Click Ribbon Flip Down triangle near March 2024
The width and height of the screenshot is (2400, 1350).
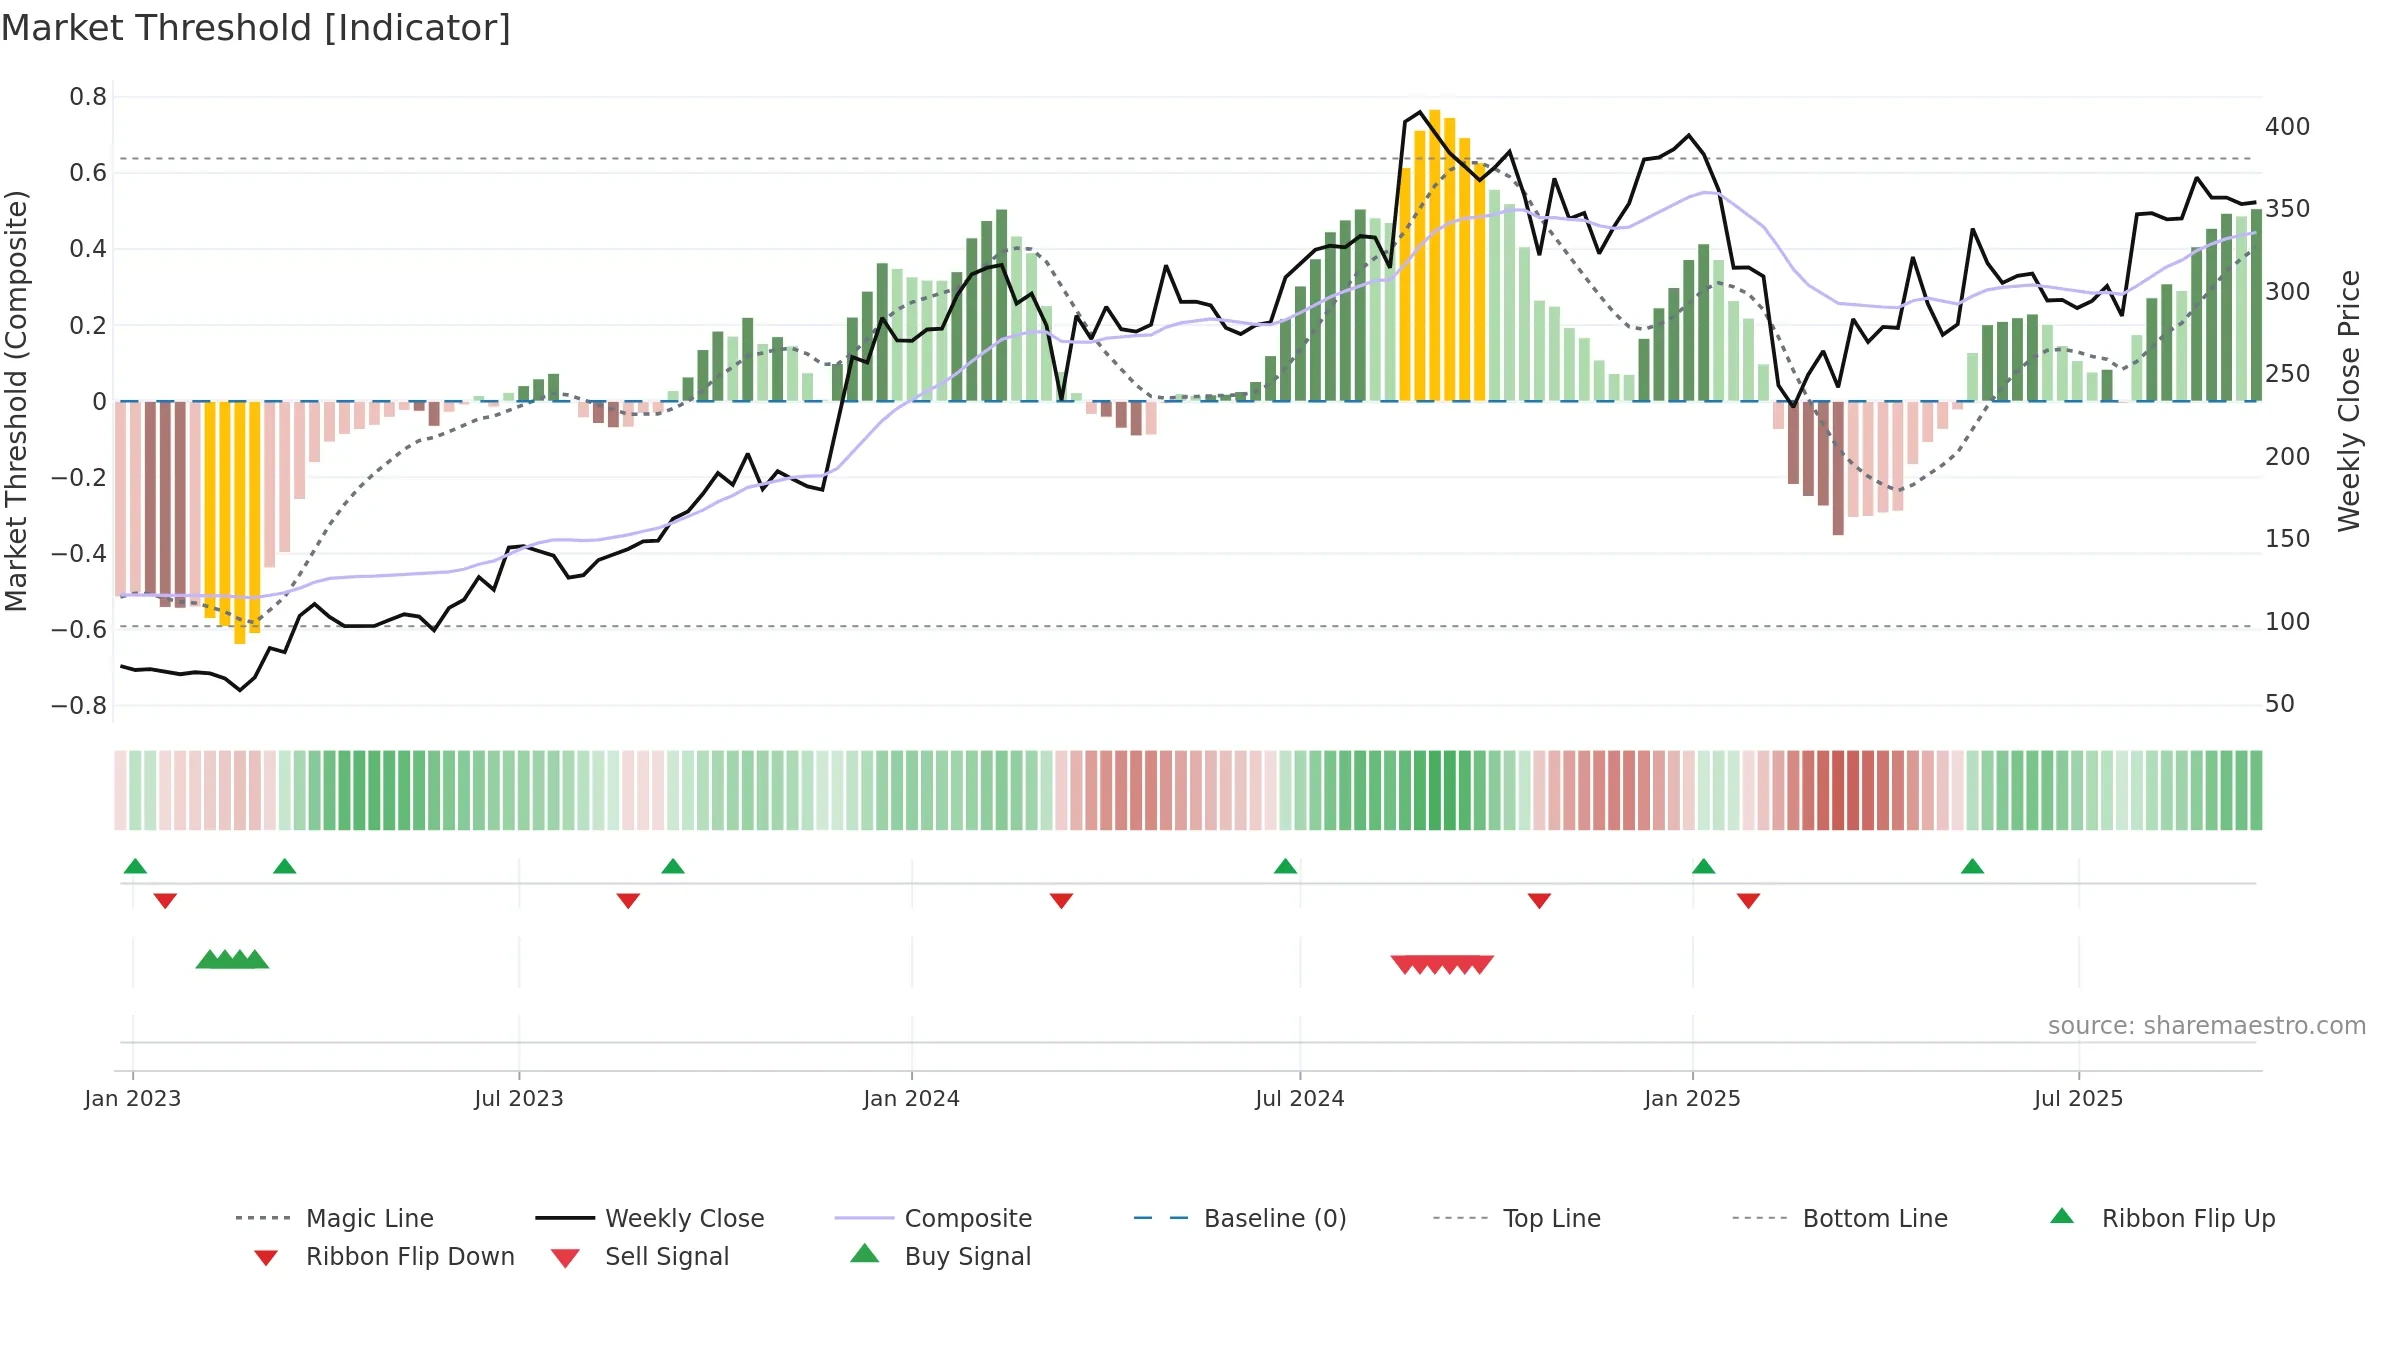pos(1061,901)
